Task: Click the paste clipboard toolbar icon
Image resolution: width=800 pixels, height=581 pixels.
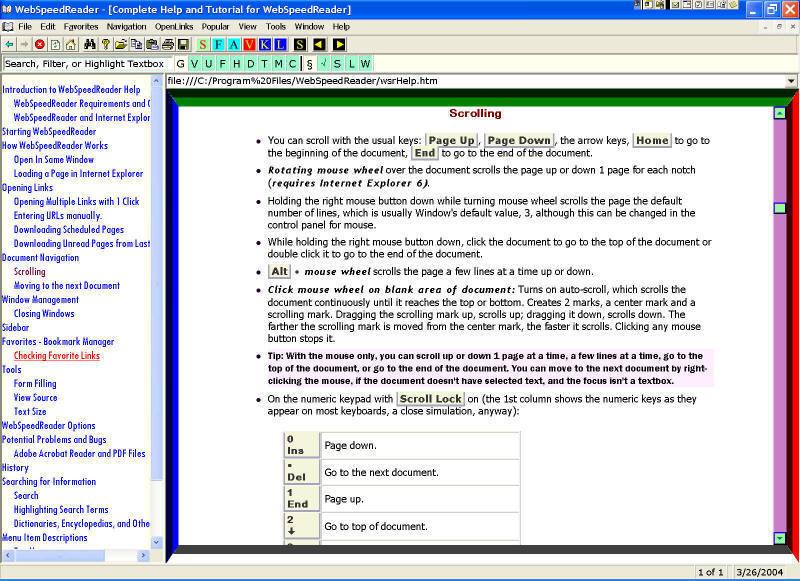Action: tap(152, 45)
